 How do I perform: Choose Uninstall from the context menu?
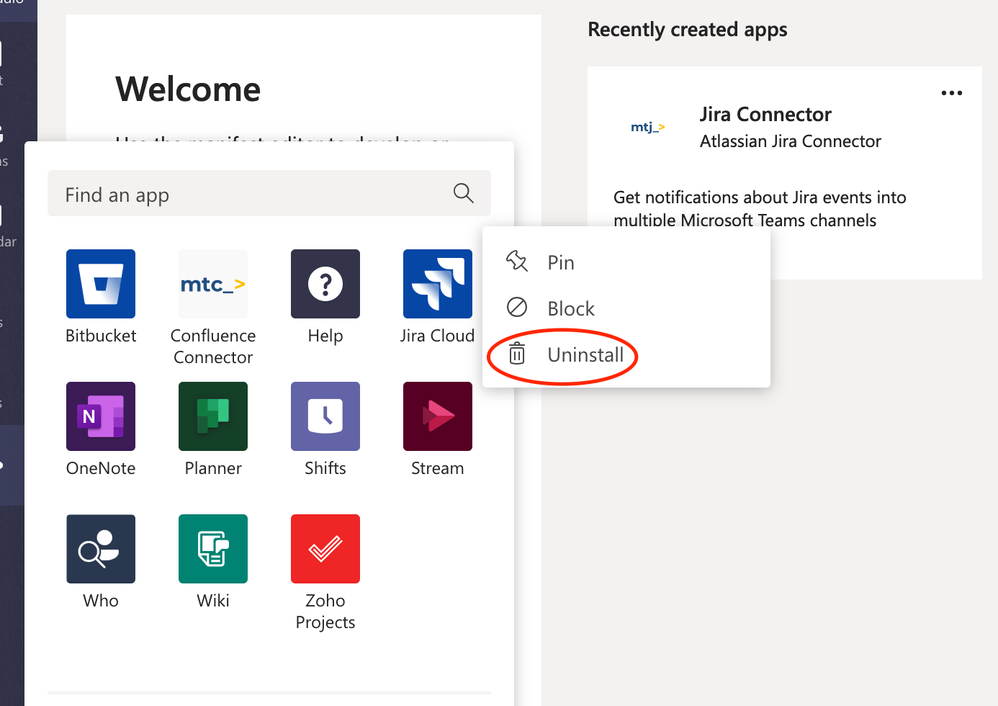585,355
